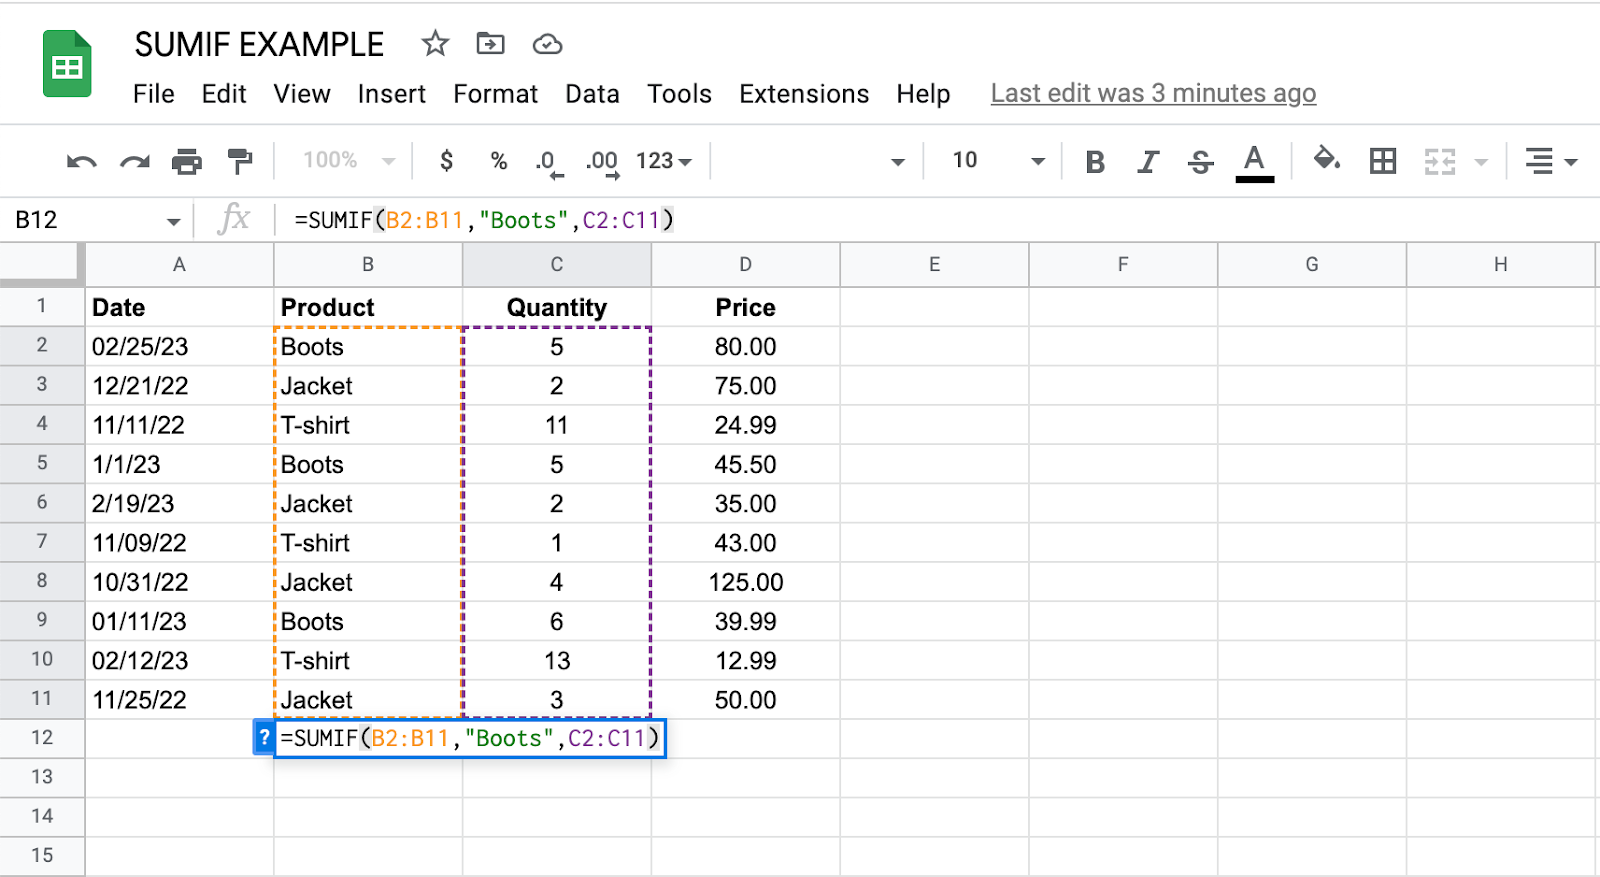1600x877 pixels.
Task: Redo the last action
Action: 134,161
